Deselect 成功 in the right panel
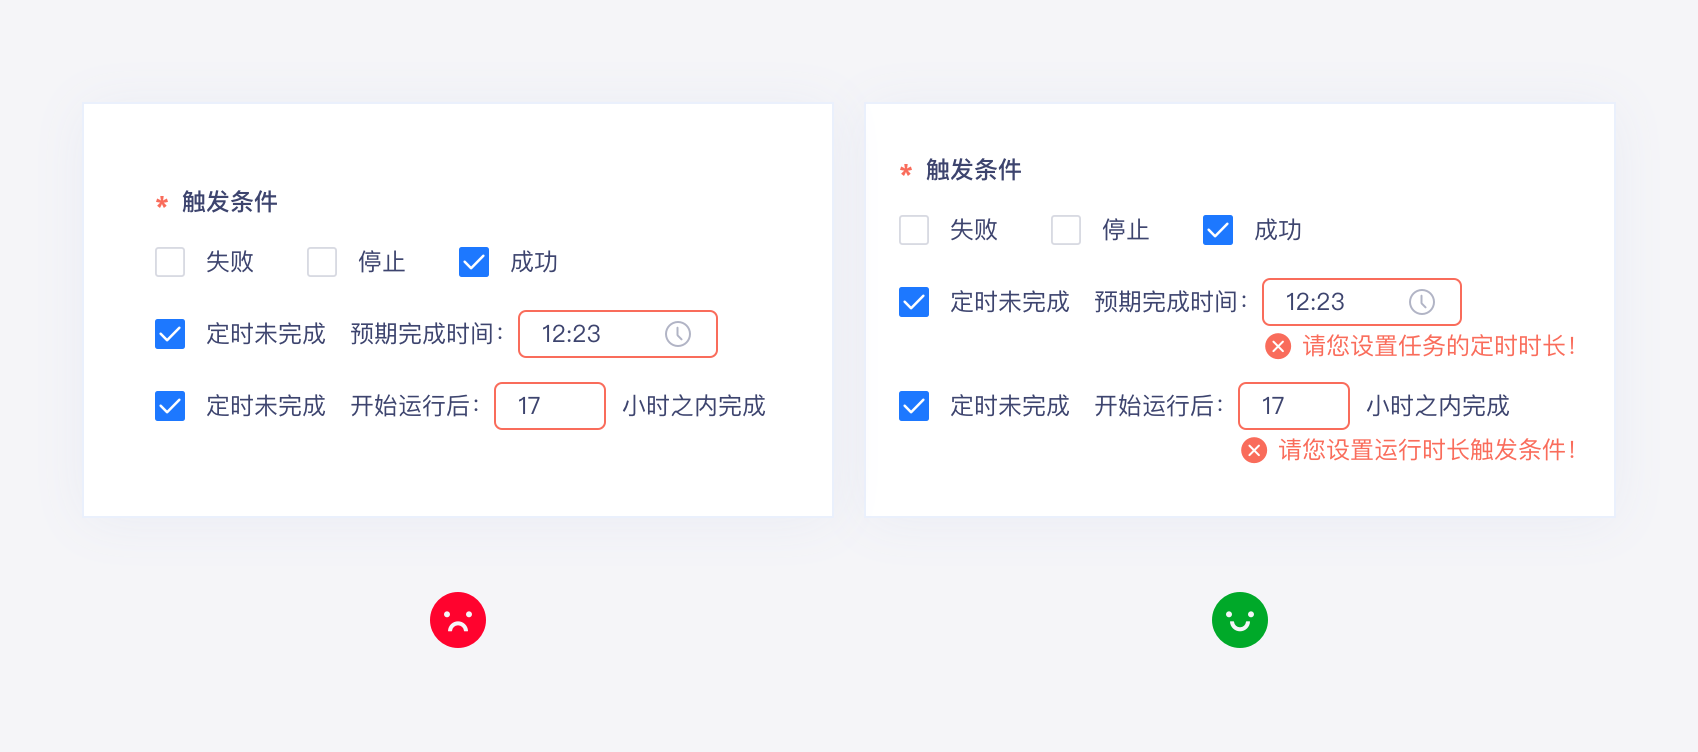Screen dimensions: 1698x752 coord(1218,230)
